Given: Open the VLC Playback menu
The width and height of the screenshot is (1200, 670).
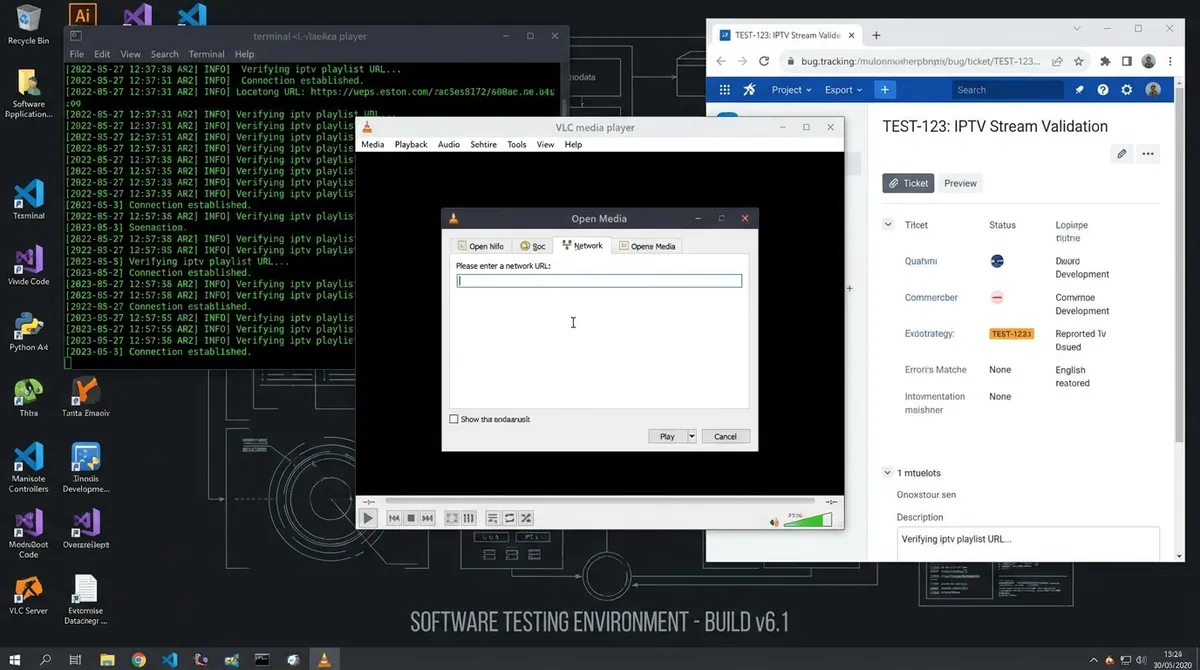Looking at the screenshot, I should click(x=411, y=144).
